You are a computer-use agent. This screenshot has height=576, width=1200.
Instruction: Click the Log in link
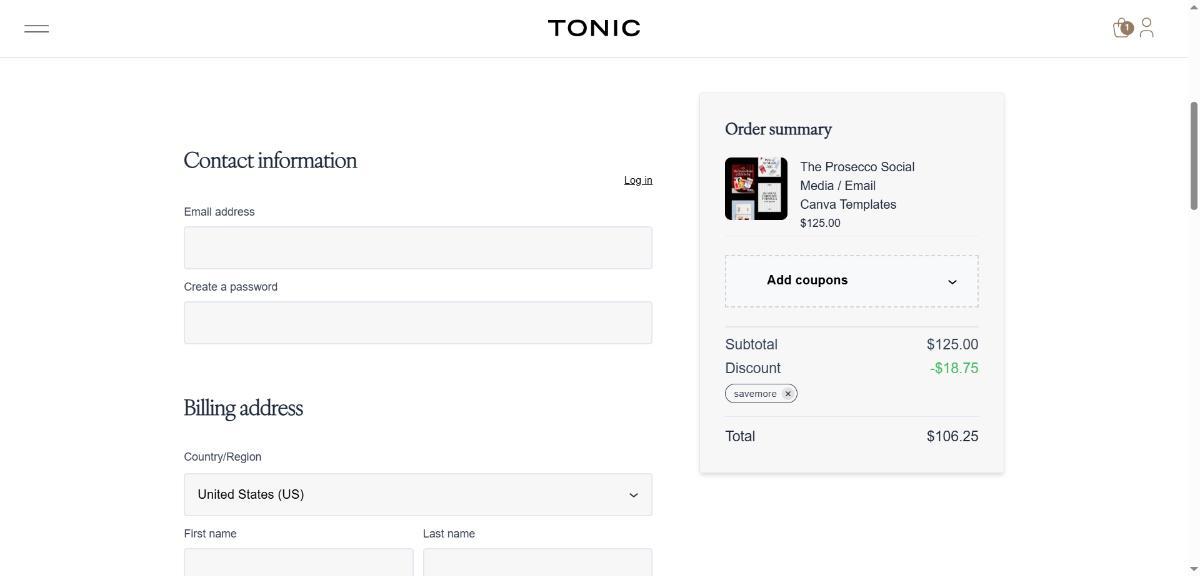tap(638, 181)
